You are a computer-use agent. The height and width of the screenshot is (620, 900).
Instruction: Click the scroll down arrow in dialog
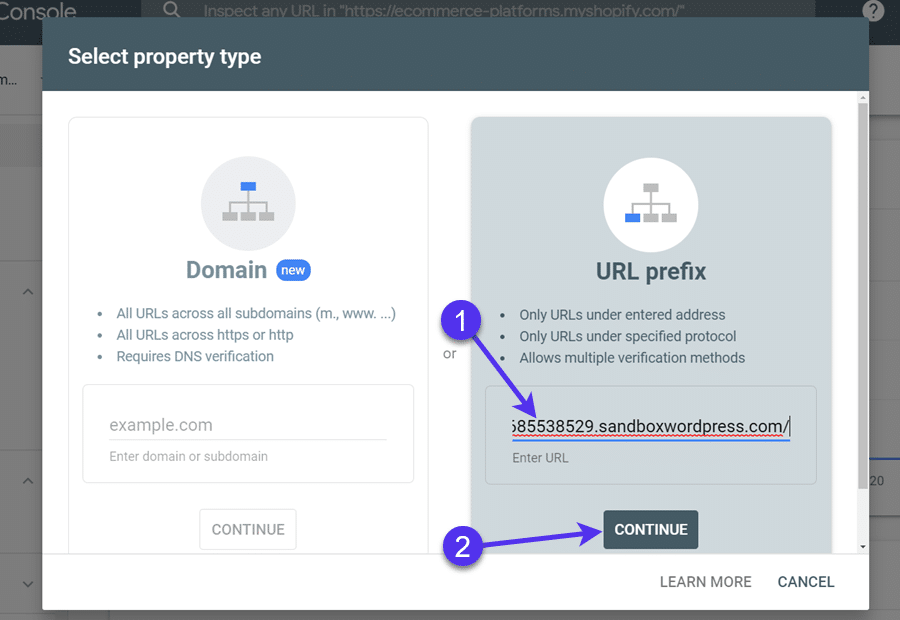pos(863,547)
